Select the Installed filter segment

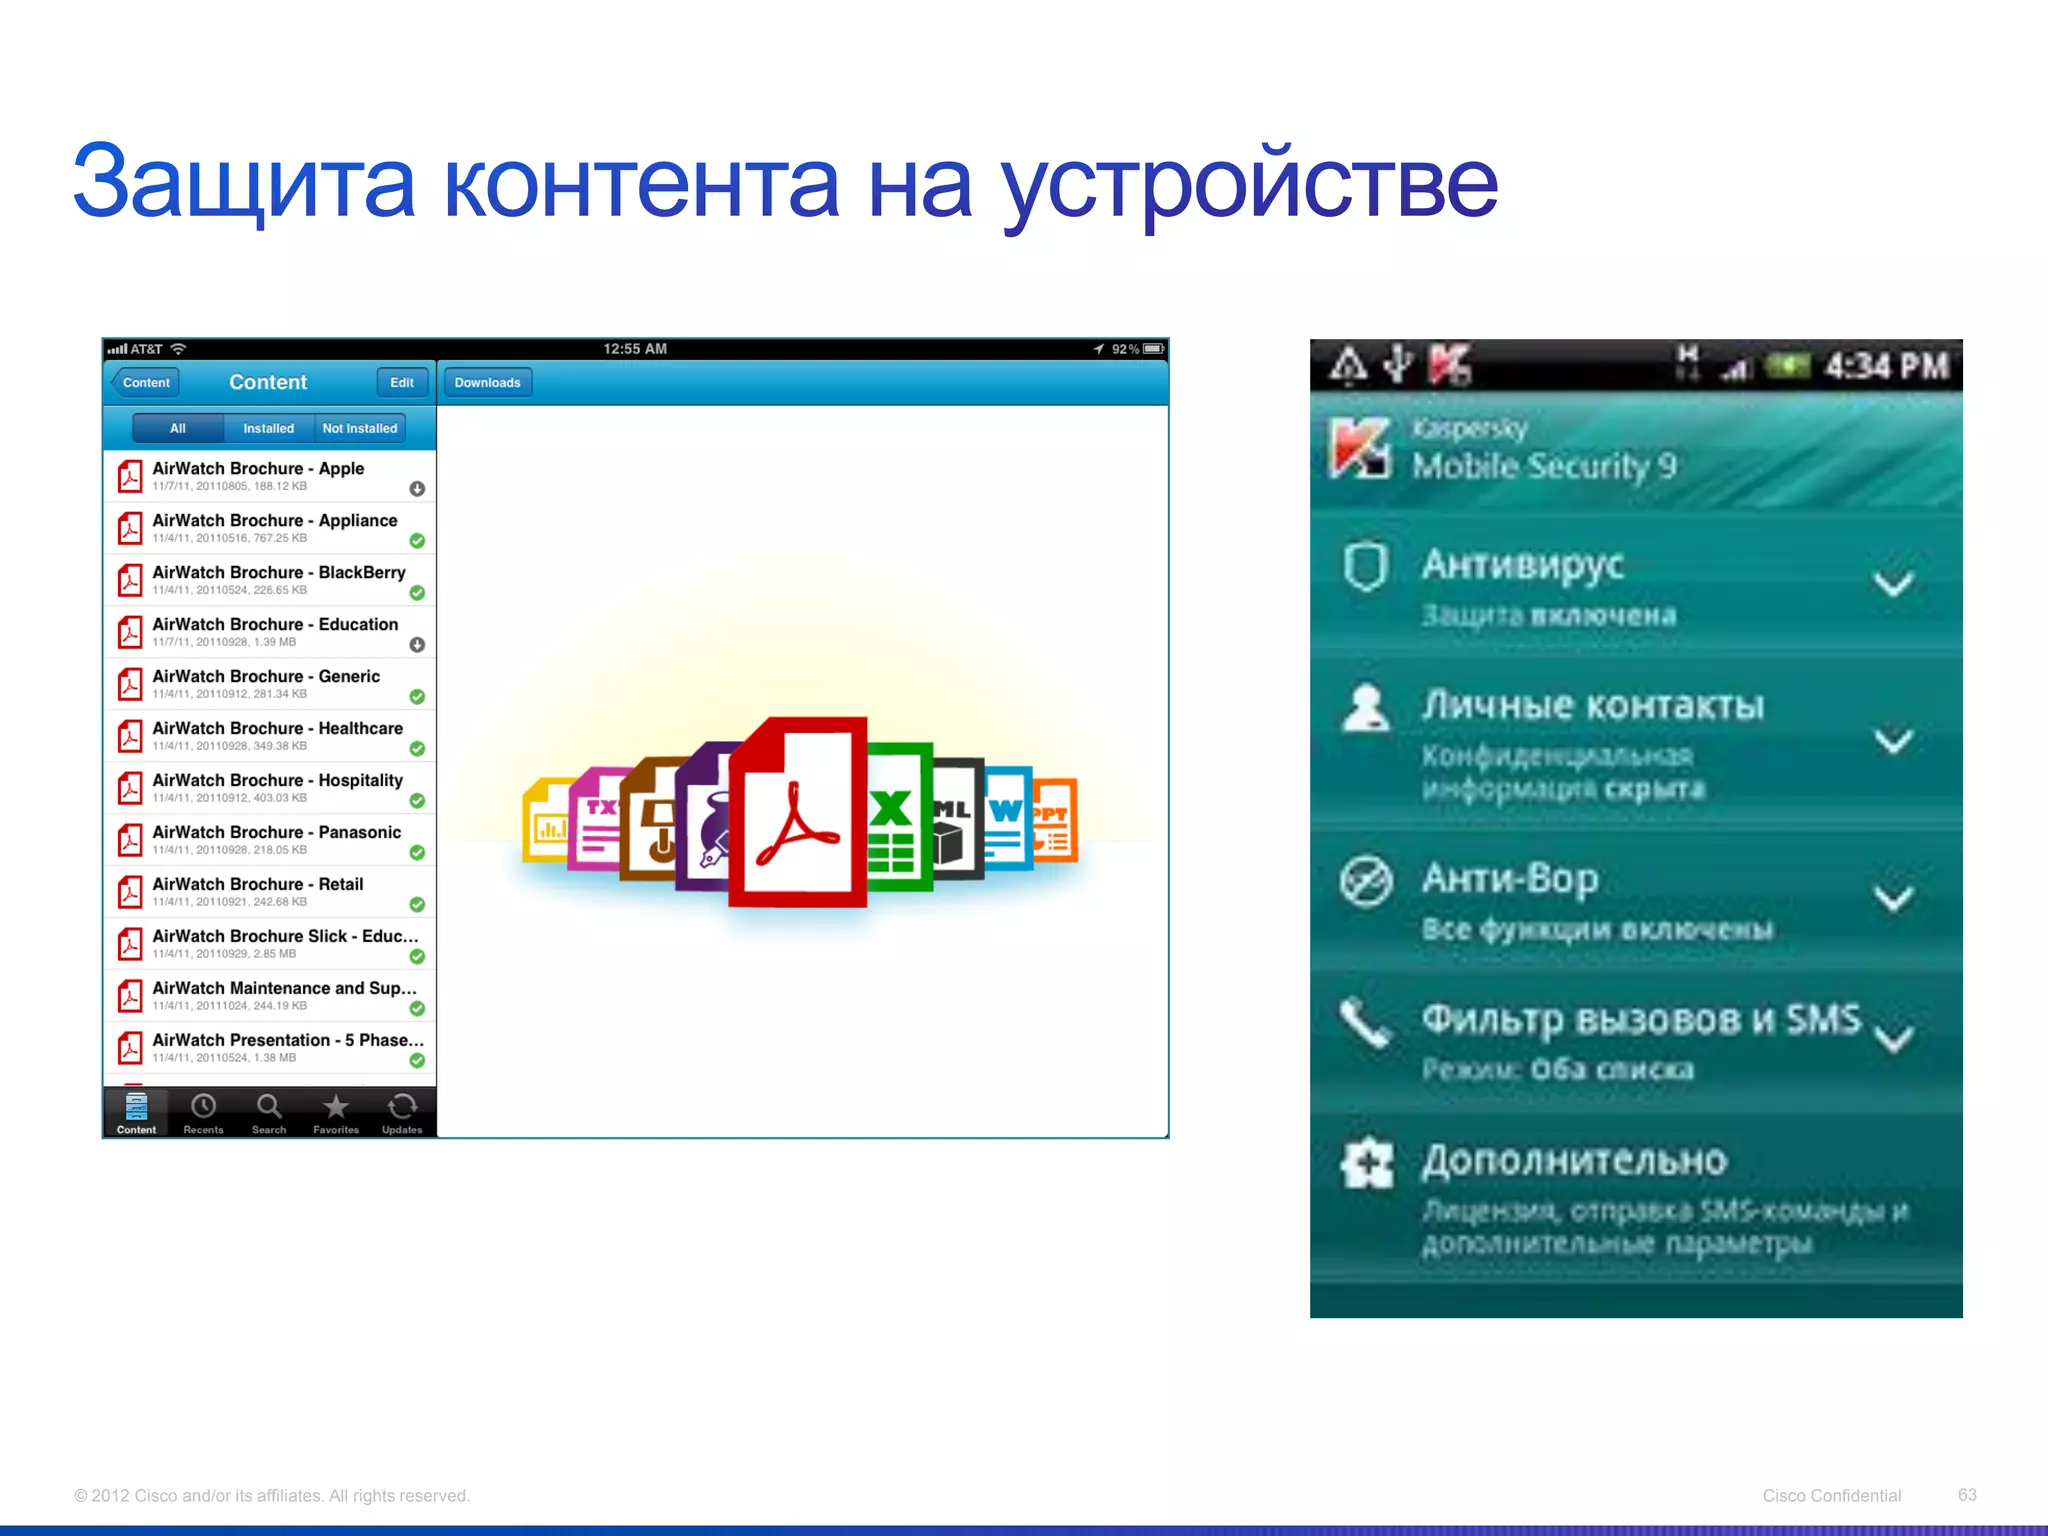click(269, 428)
